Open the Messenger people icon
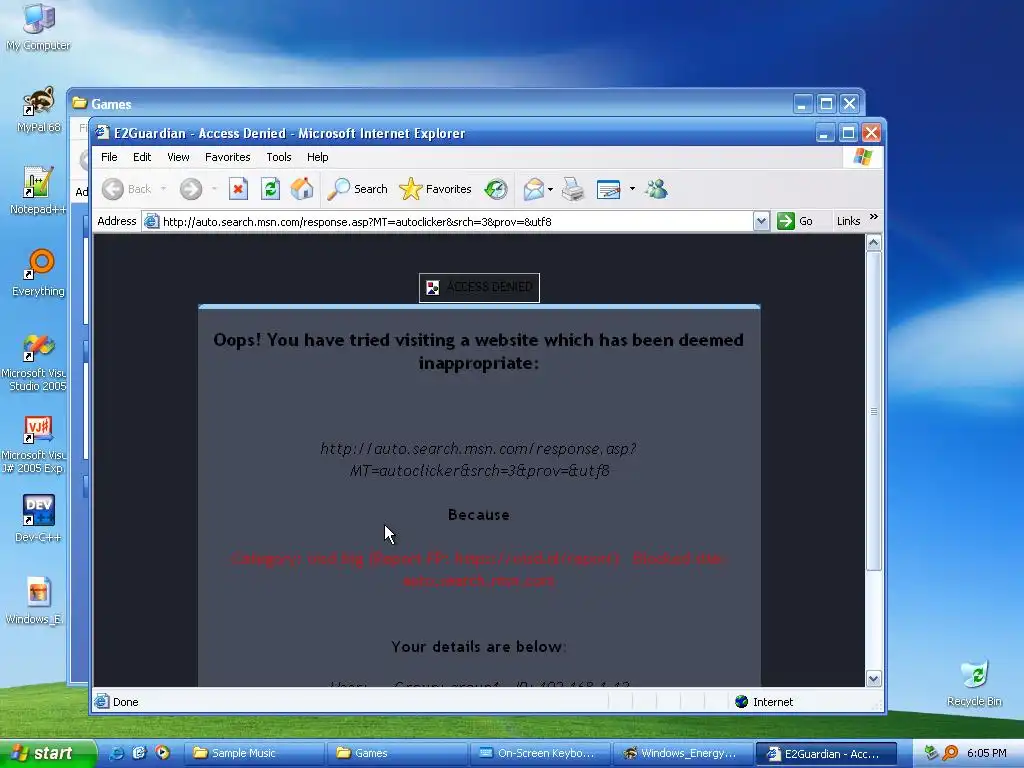 [x=656, y=189]
